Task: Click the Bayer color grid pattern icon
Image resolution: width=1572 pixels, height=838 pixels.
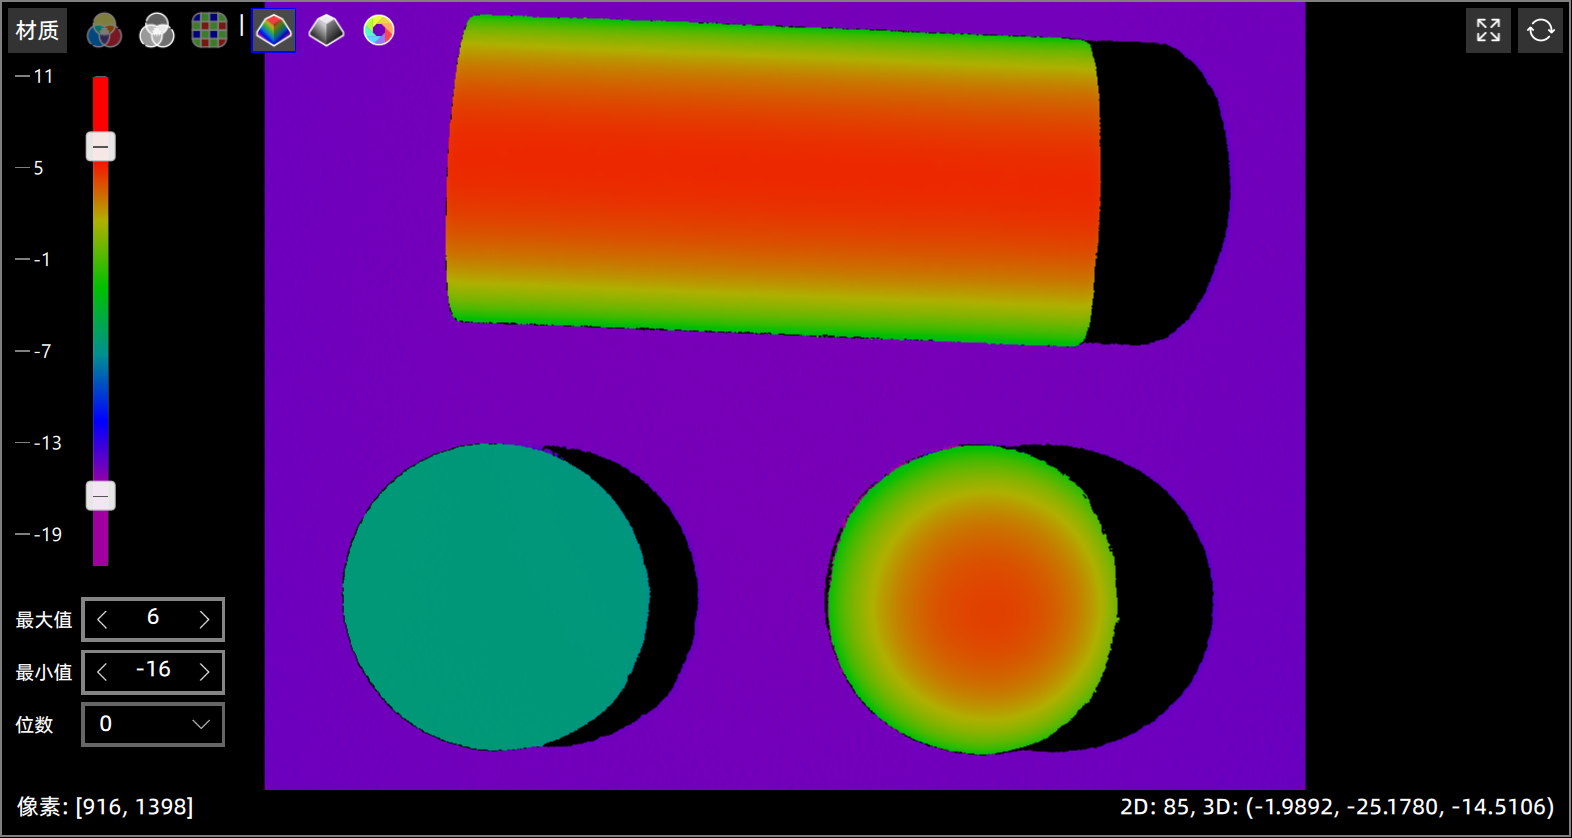Action: [x=209, y=31]
